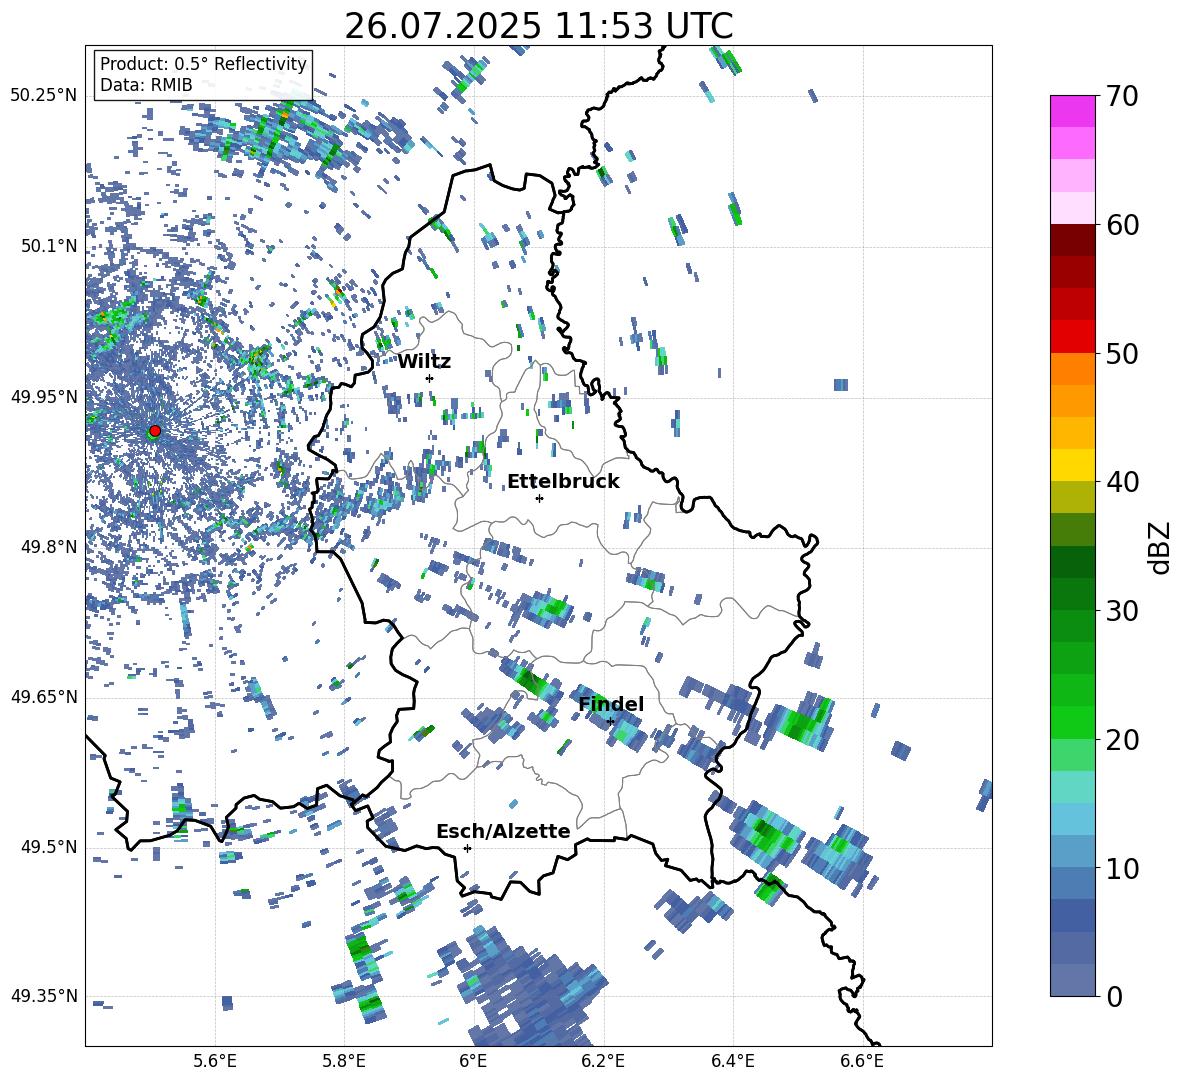Click the Ettelbruck station cross marker

pyautogui.click(x=539, y=498)
